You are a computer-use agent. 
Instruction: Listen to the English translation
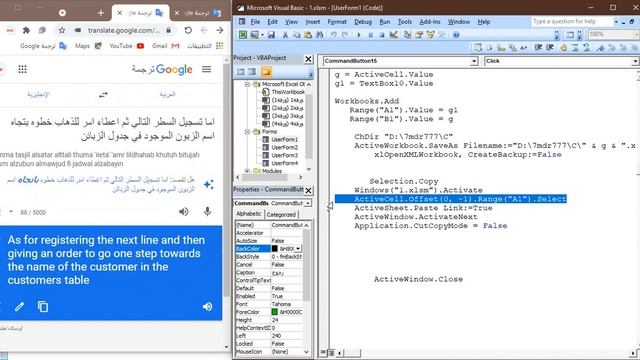tap(207, 307)
